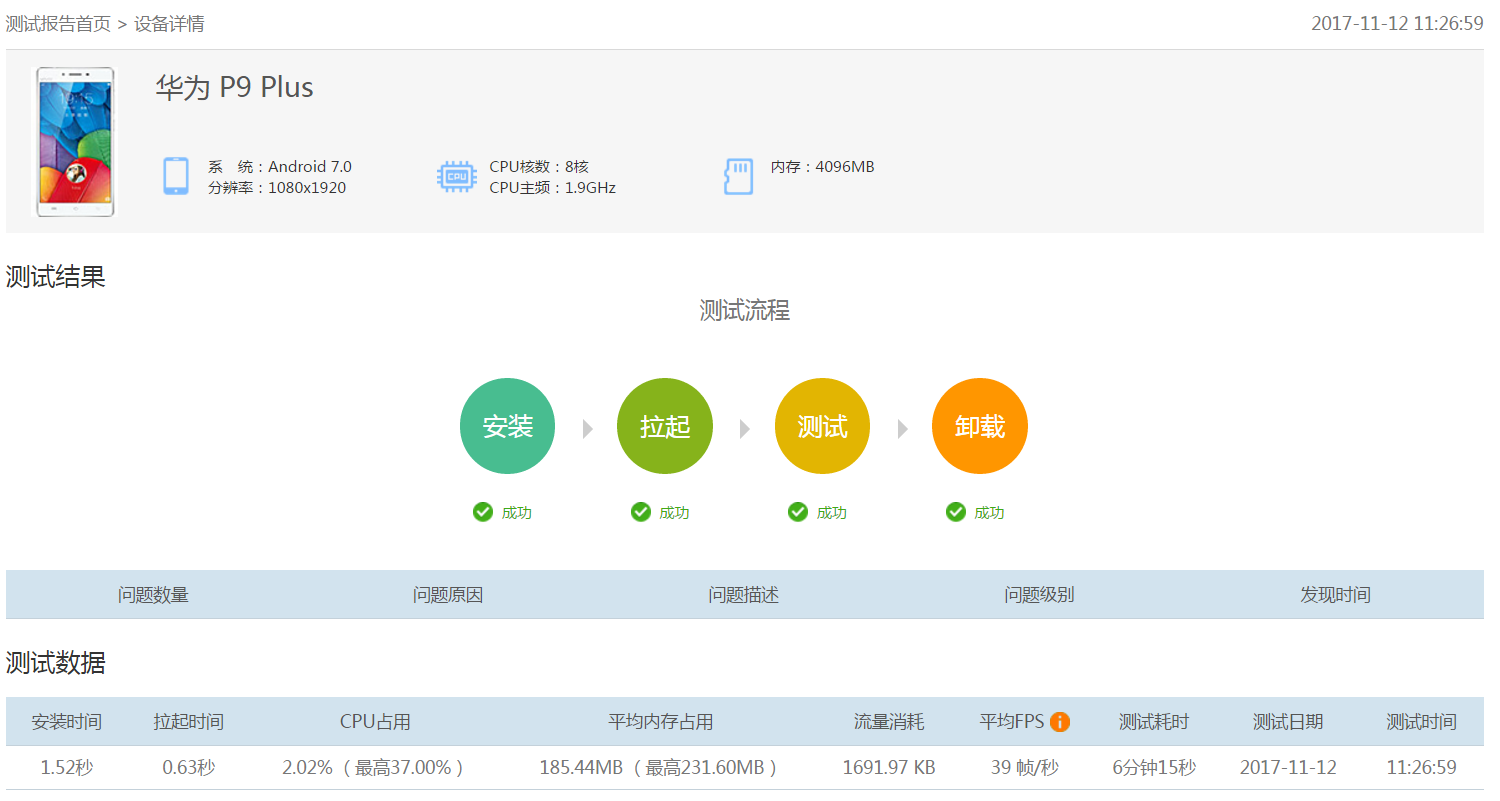Click the 流量消耗 column header

pyautogui.click(x=889, y=722)
